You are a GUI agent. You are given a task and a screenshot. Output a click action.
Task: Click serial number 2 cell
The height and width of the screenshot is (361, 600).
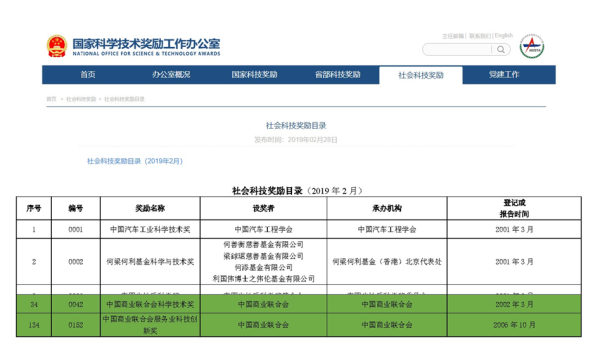pos(34,262)
